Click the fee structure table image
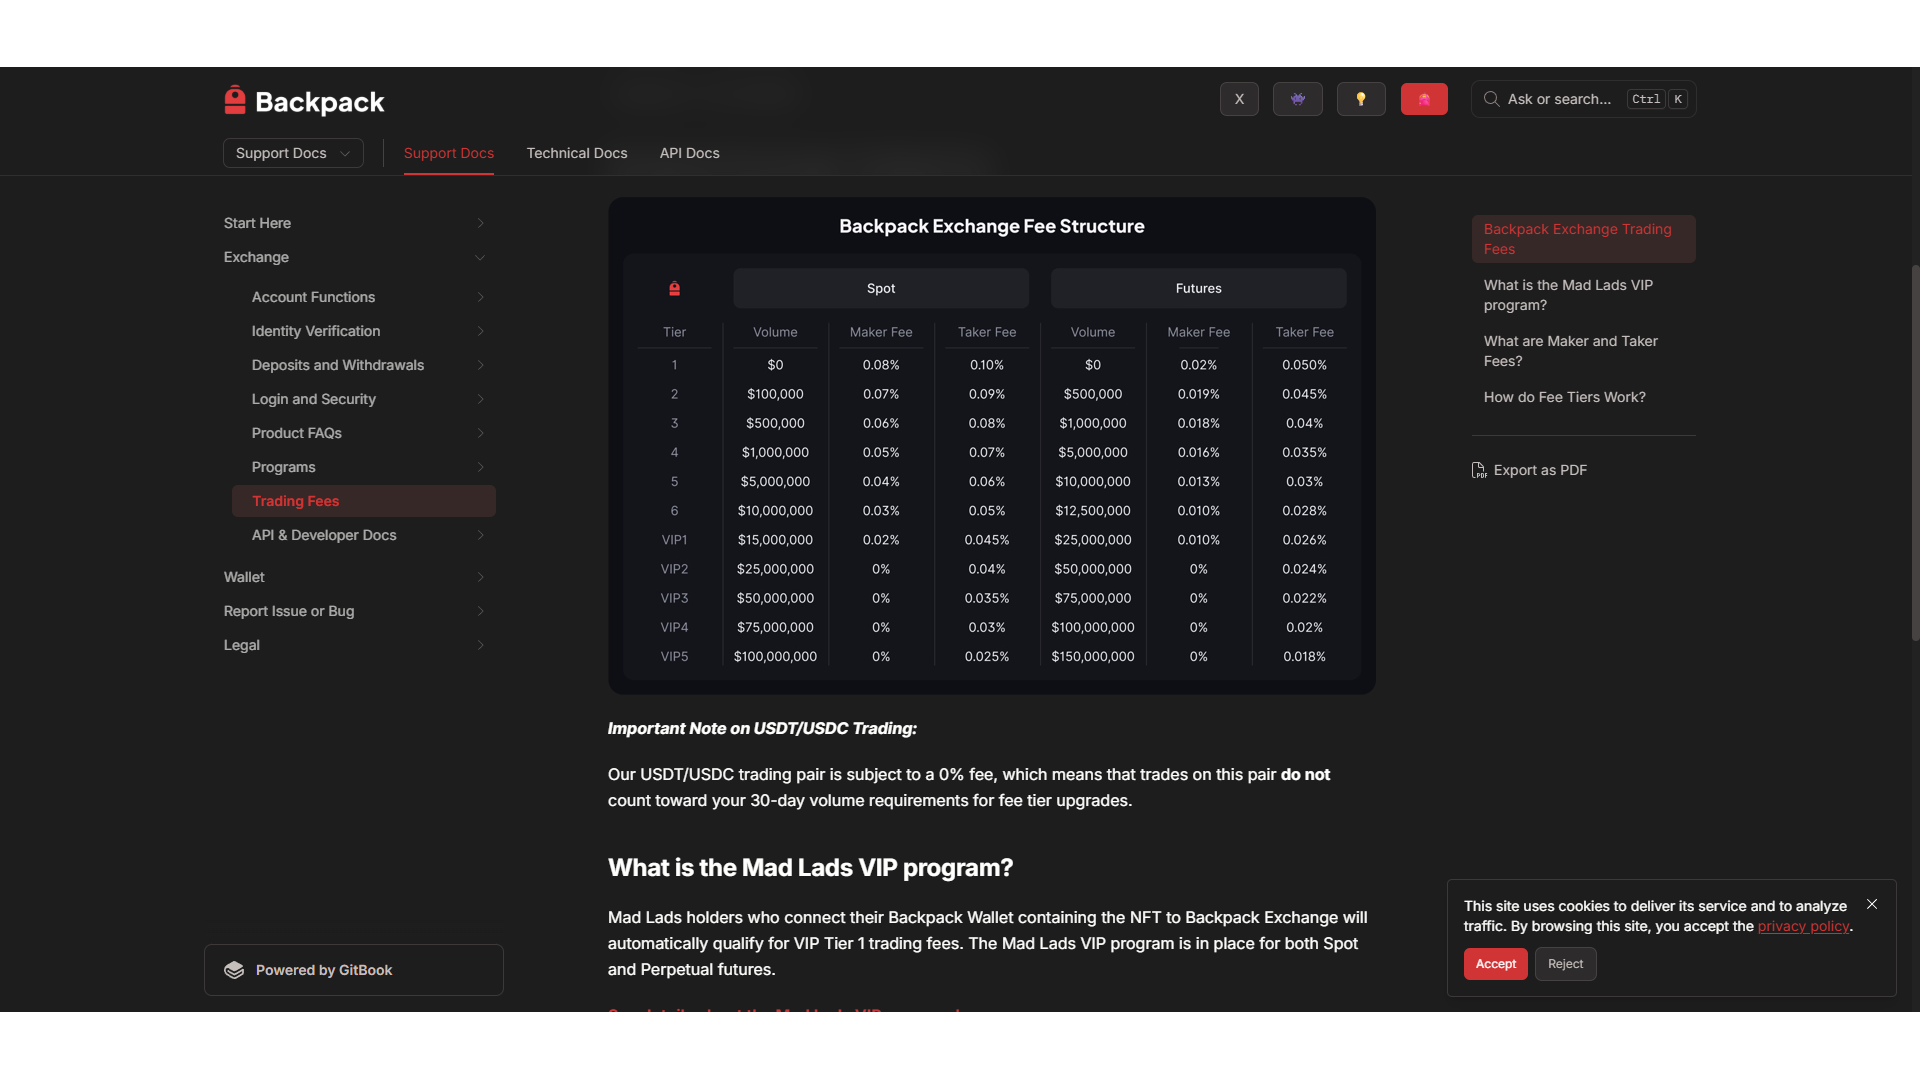Viewport: 1920px width, 1080px height. click(992, 446)
